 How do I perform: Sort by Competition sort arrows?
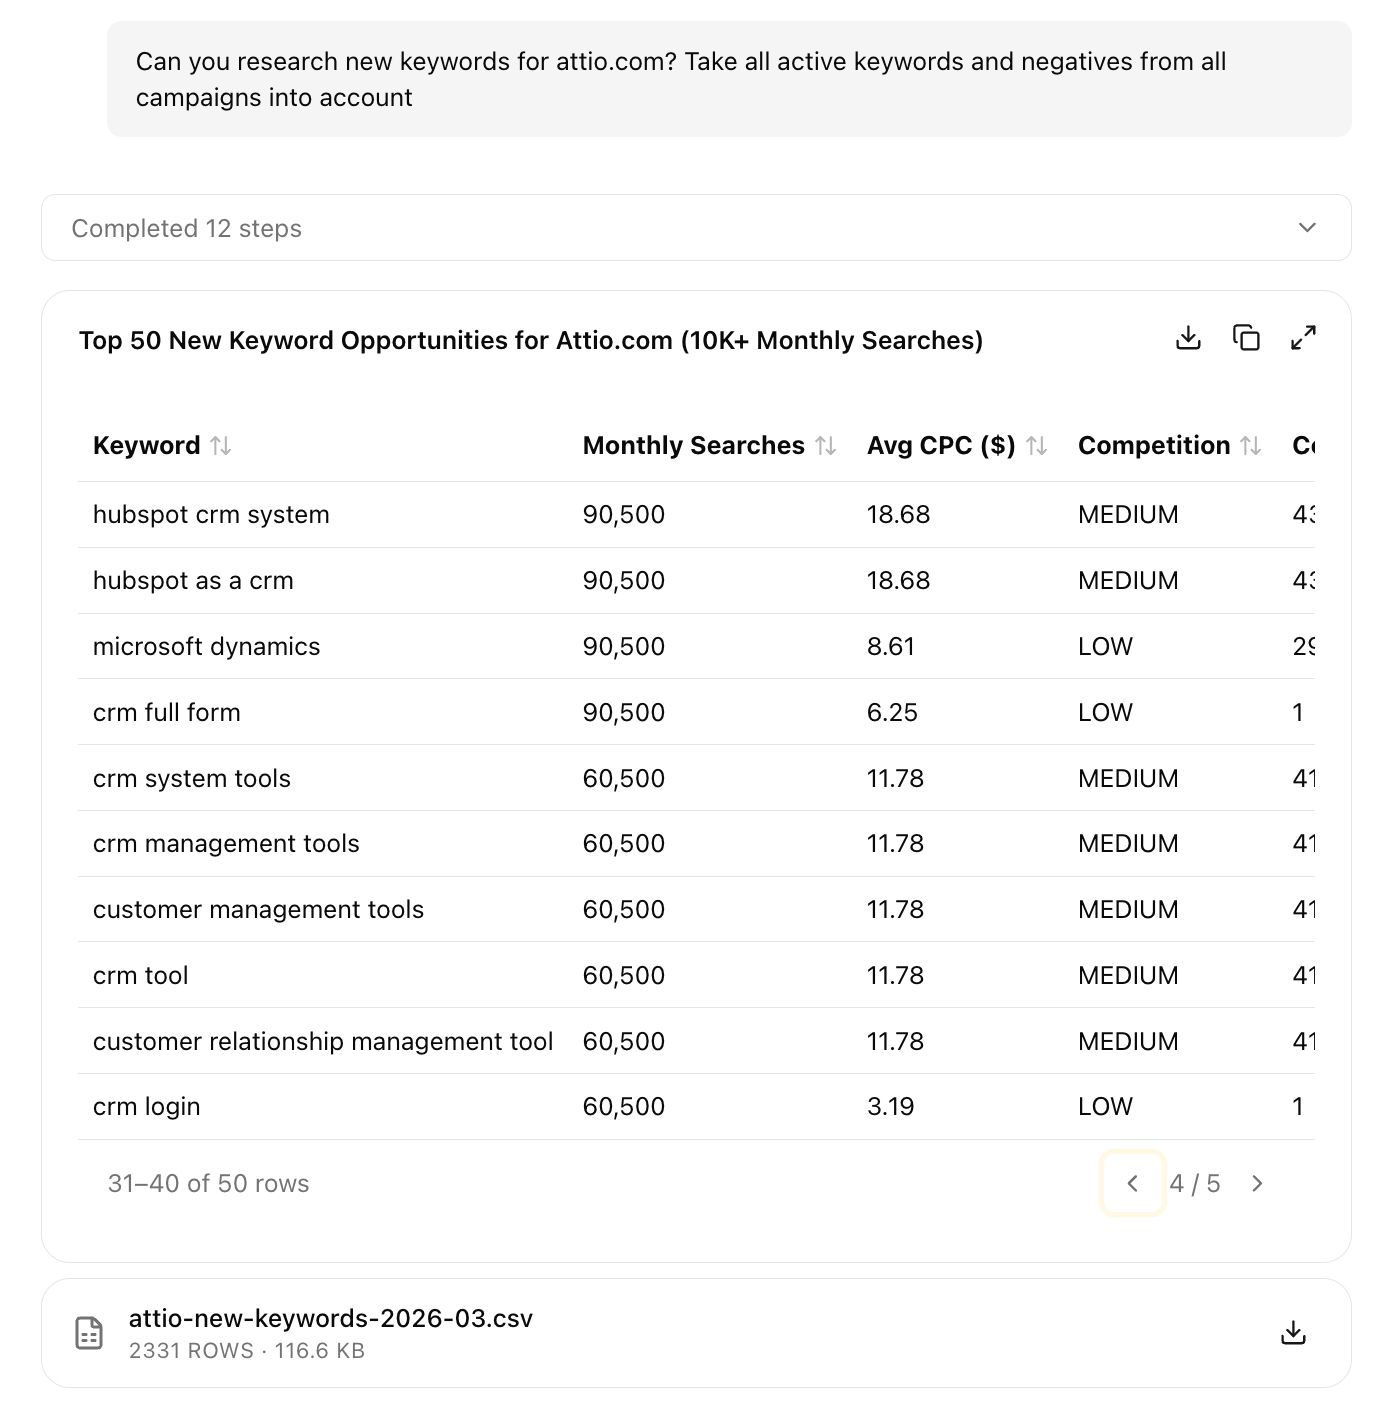pyautogui.click(x=1251, y=446)
